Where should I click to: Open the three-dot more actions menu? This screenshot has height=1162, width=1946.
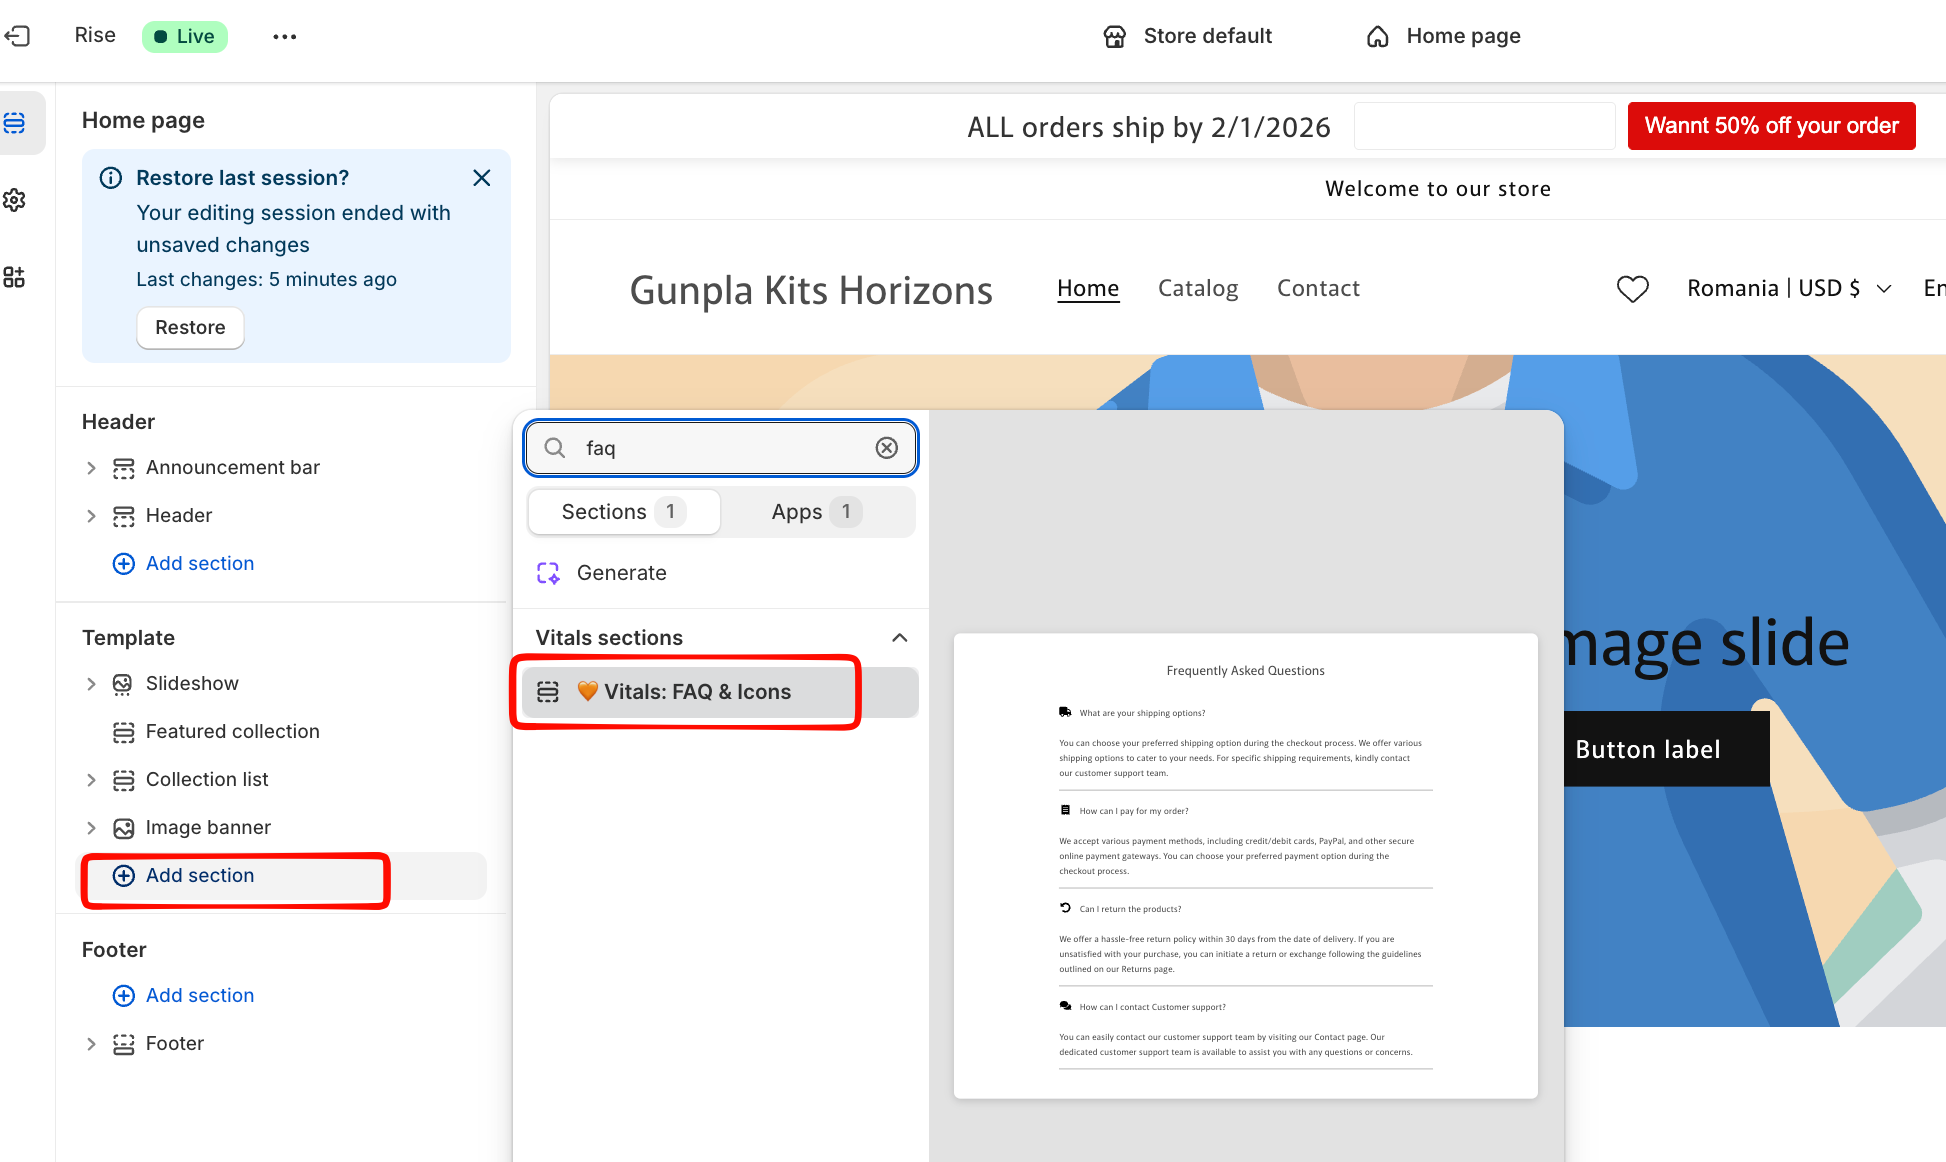tap(285, 36)
